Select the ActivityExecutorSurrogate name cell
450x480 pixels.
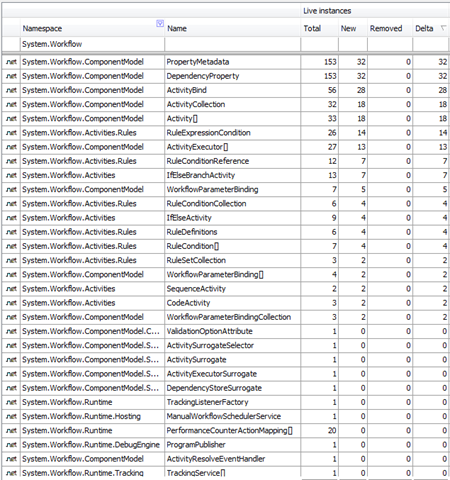233,374
